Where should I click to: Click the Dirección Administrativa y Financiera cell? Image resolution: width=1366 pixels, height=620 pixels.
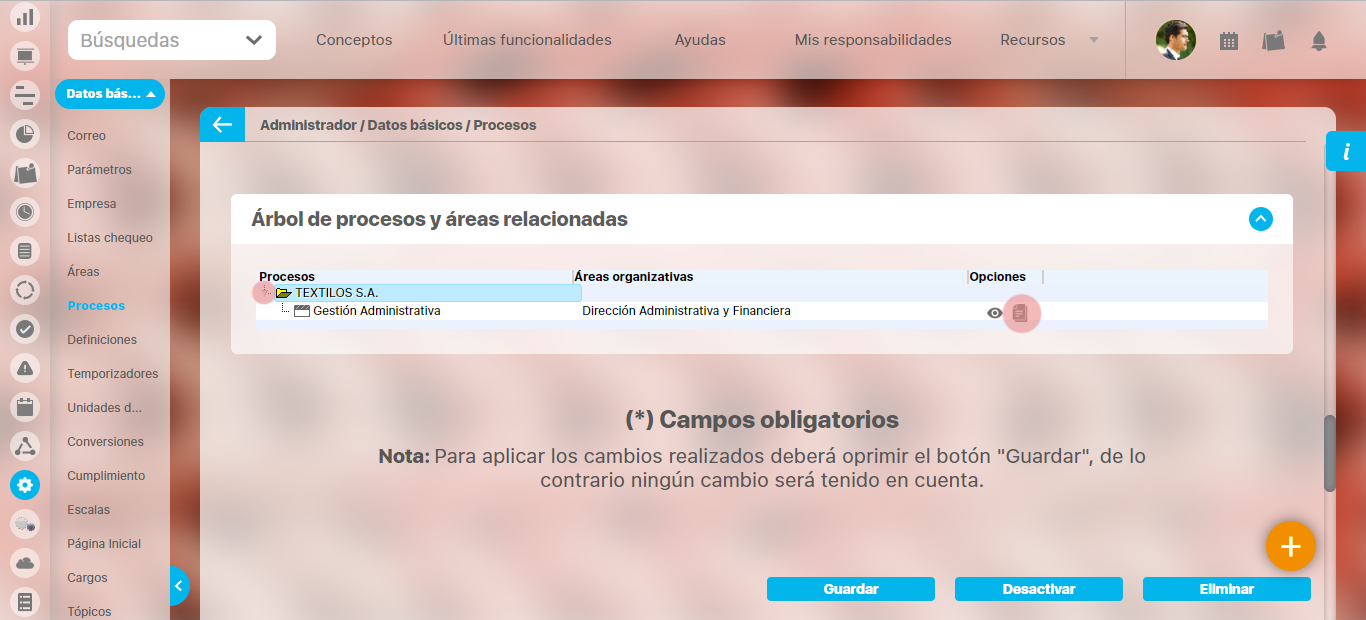(686, 311)
